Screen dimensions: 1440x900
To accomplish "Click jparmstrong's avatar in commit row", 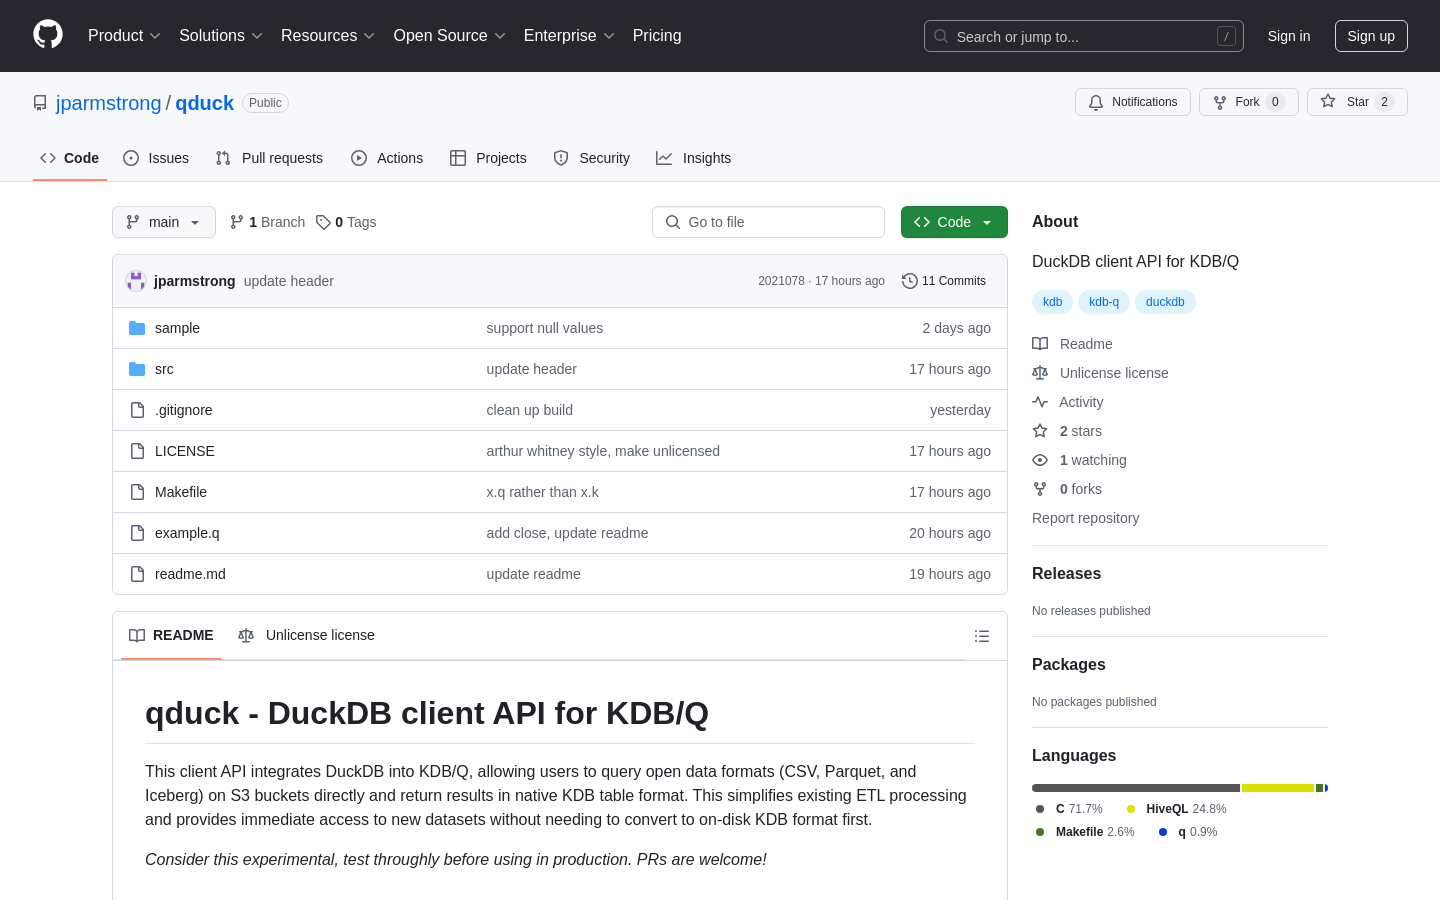I will pyautogui.click(x=136, y=281).
